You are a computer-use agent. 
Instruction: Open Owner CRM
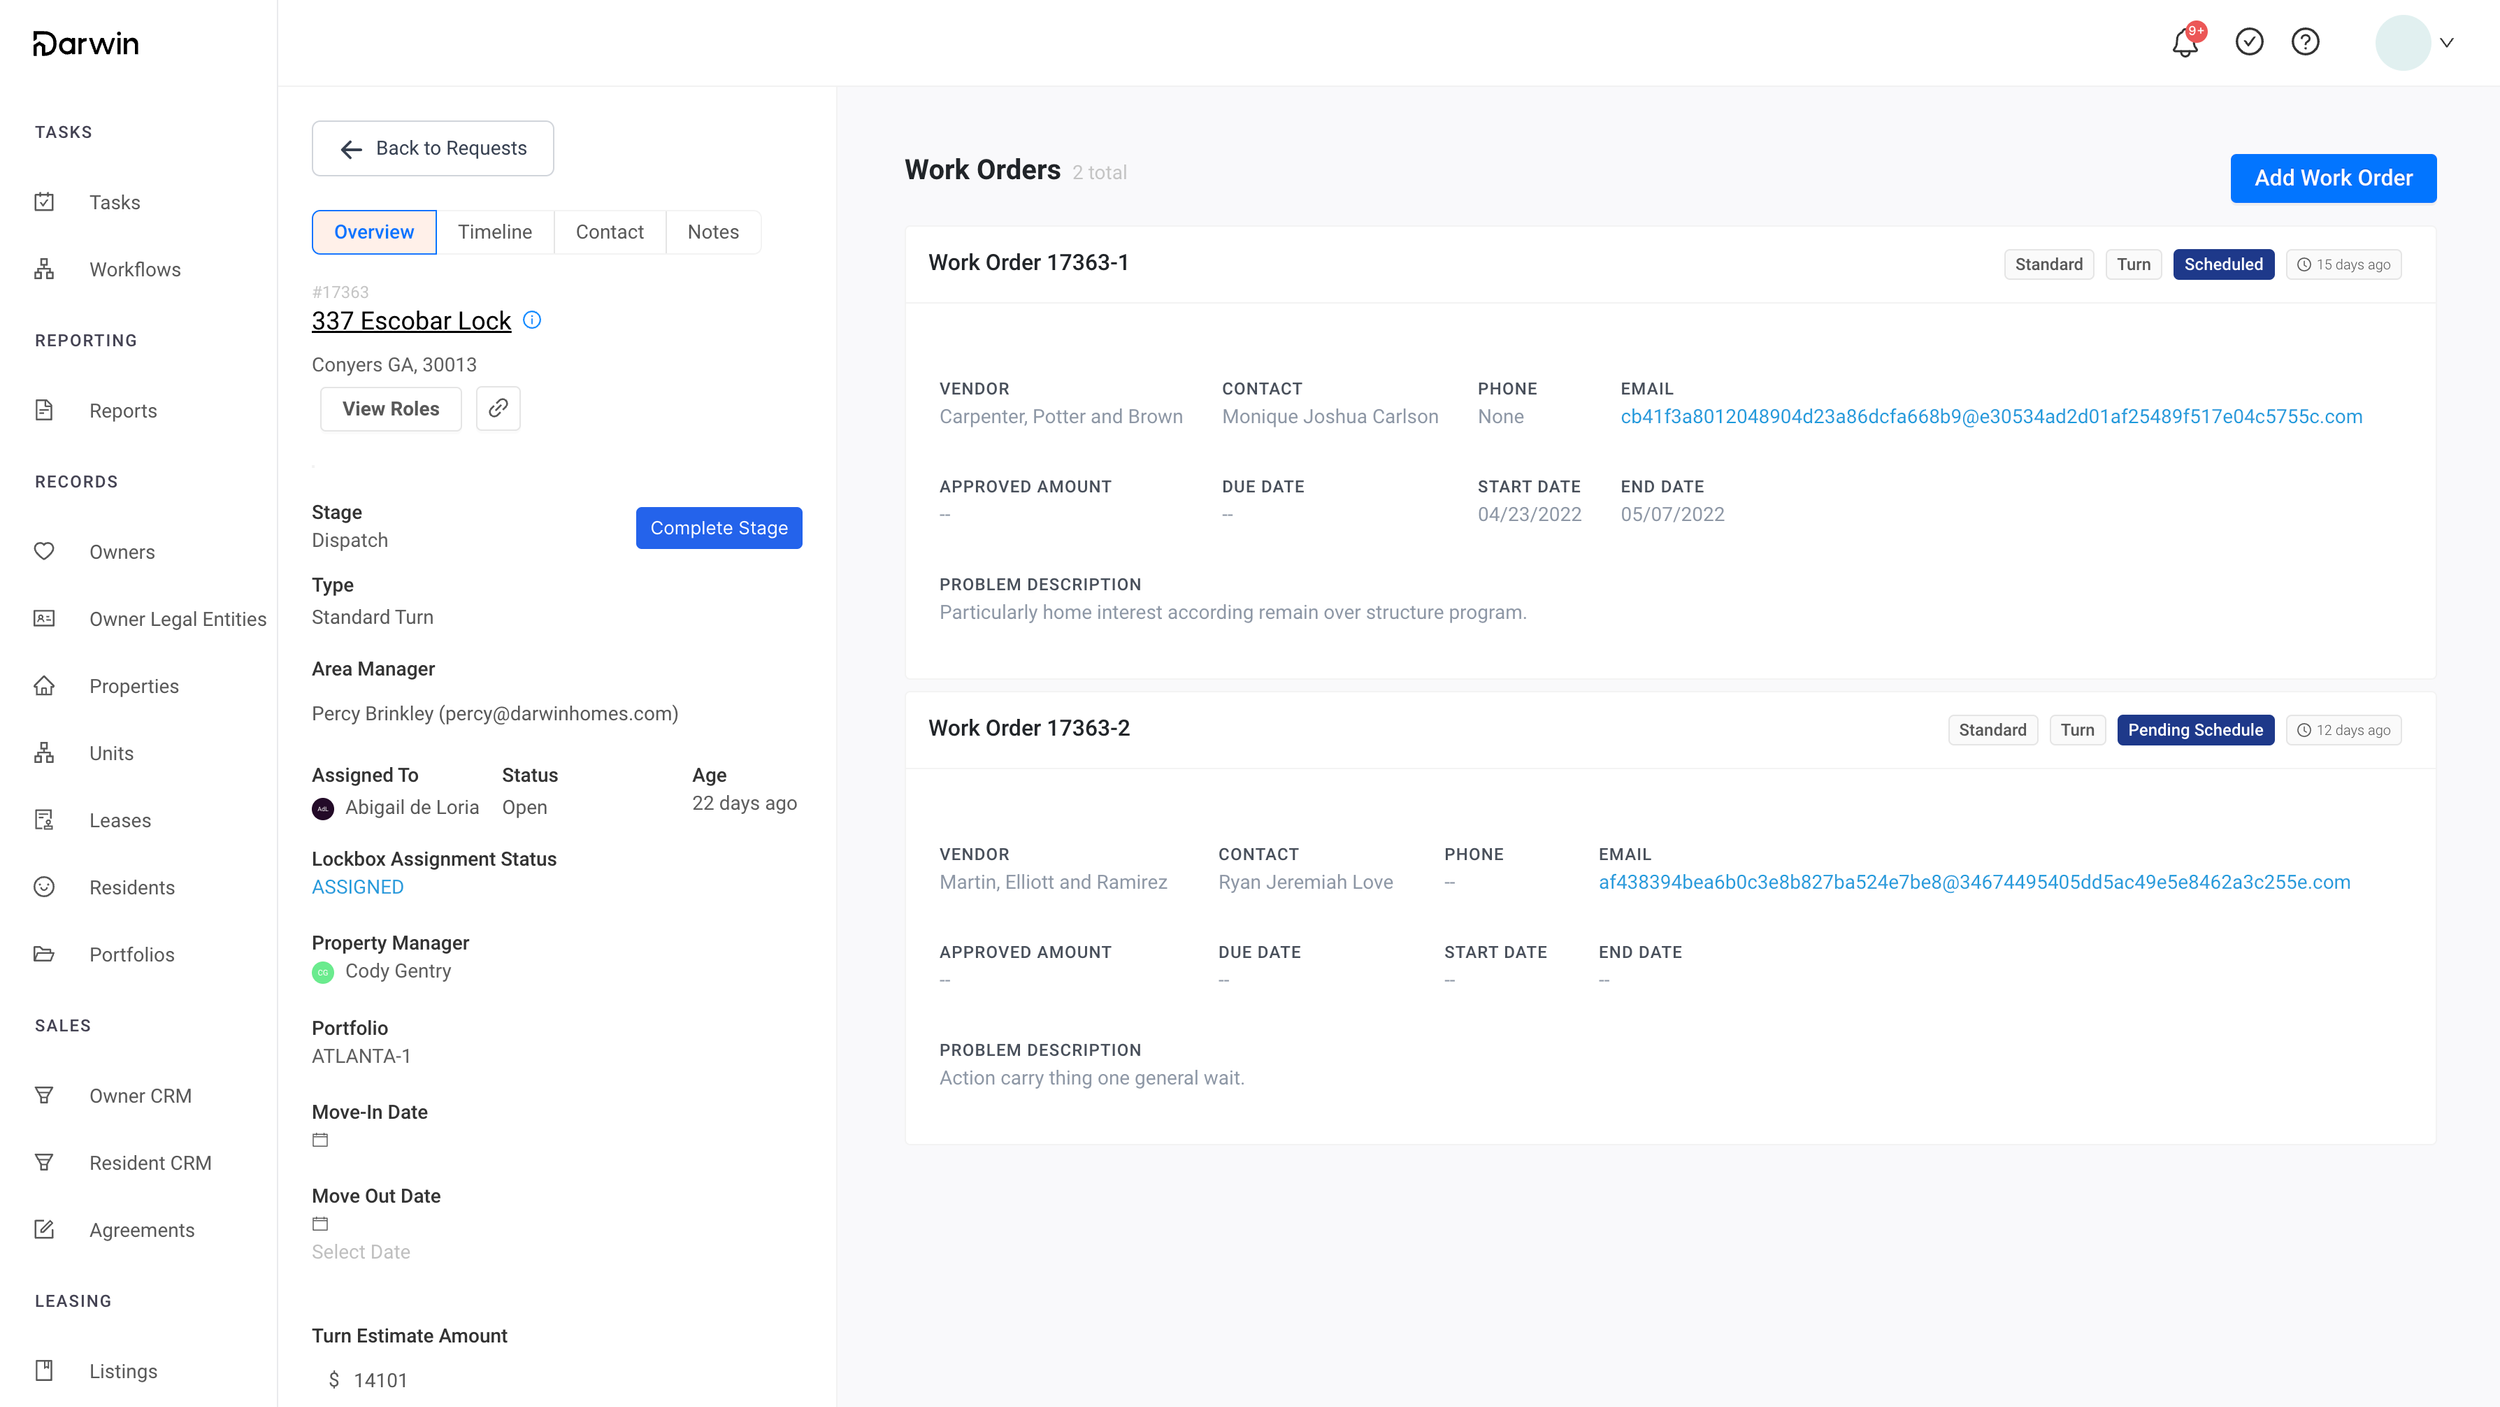[x=140, y=1095]
